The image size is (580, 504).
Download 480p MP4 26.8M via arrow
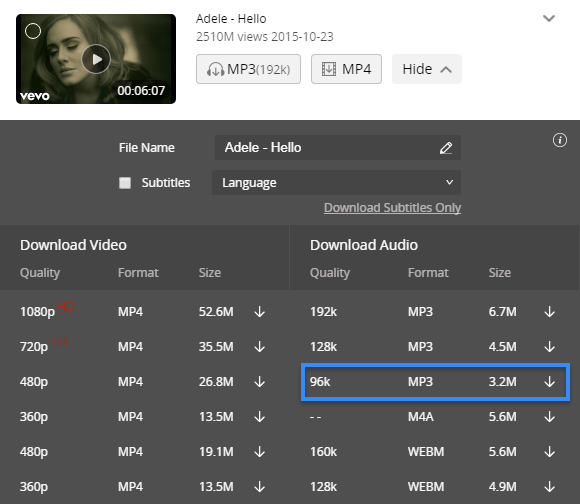tap(260, 382)
